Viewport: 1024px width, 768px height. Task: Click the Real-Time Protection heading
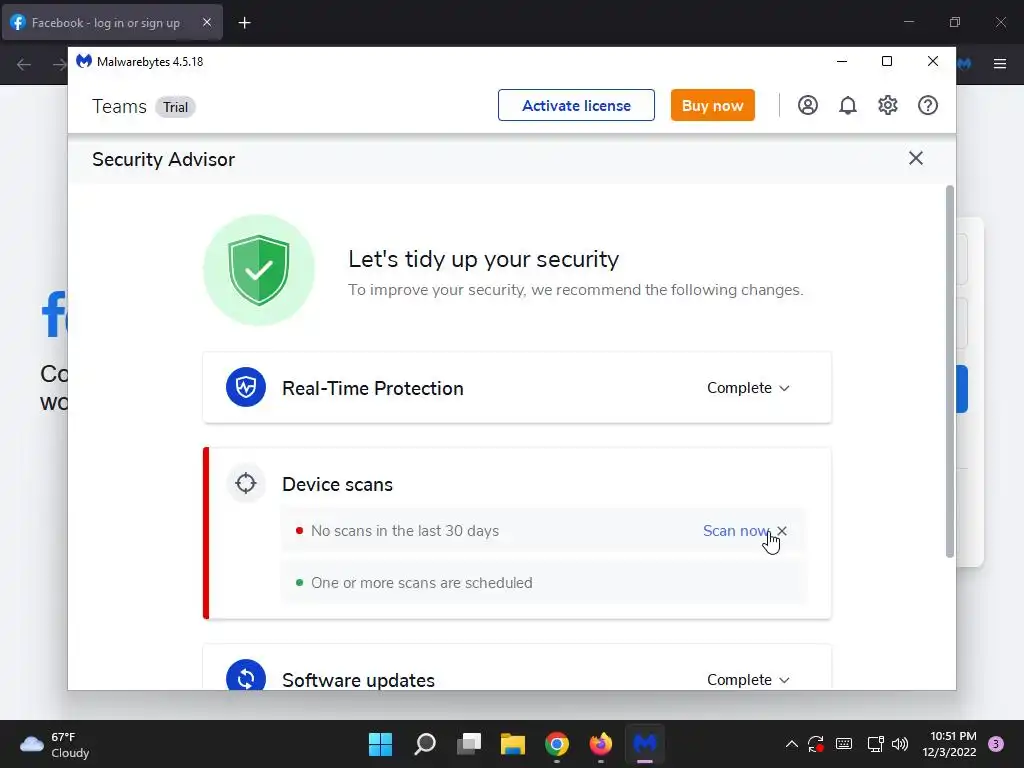pyautogui.click(x=373, y=389)
